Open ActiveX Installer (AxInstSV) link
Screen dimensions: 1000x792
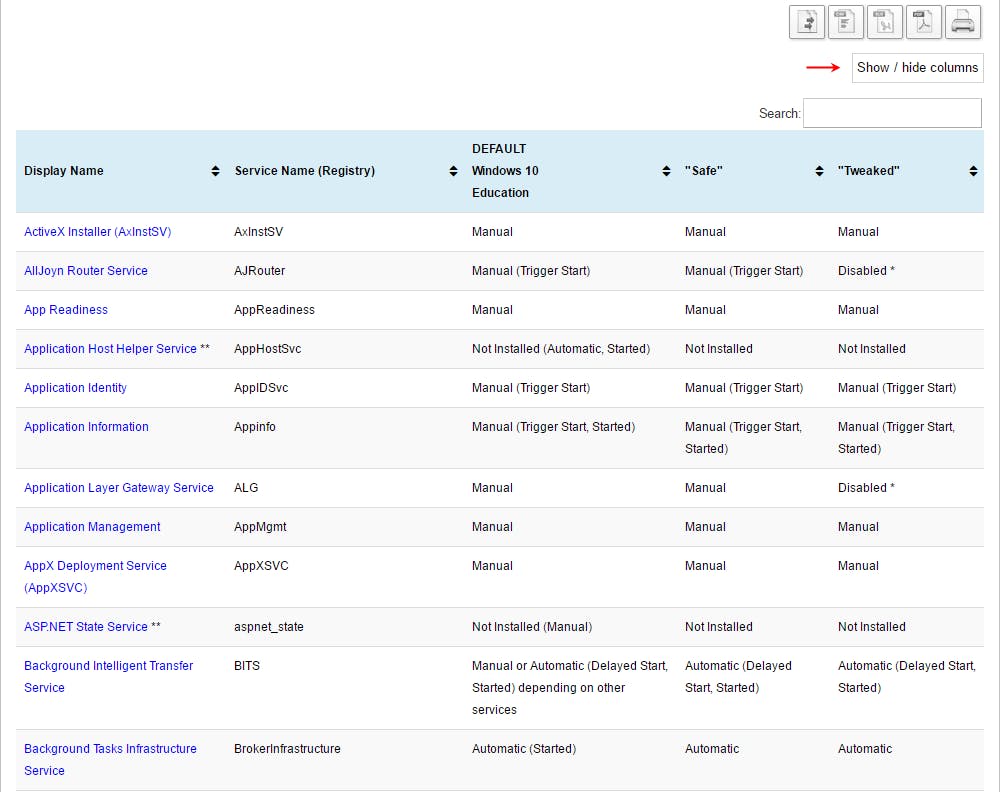[x=97, y=232]
